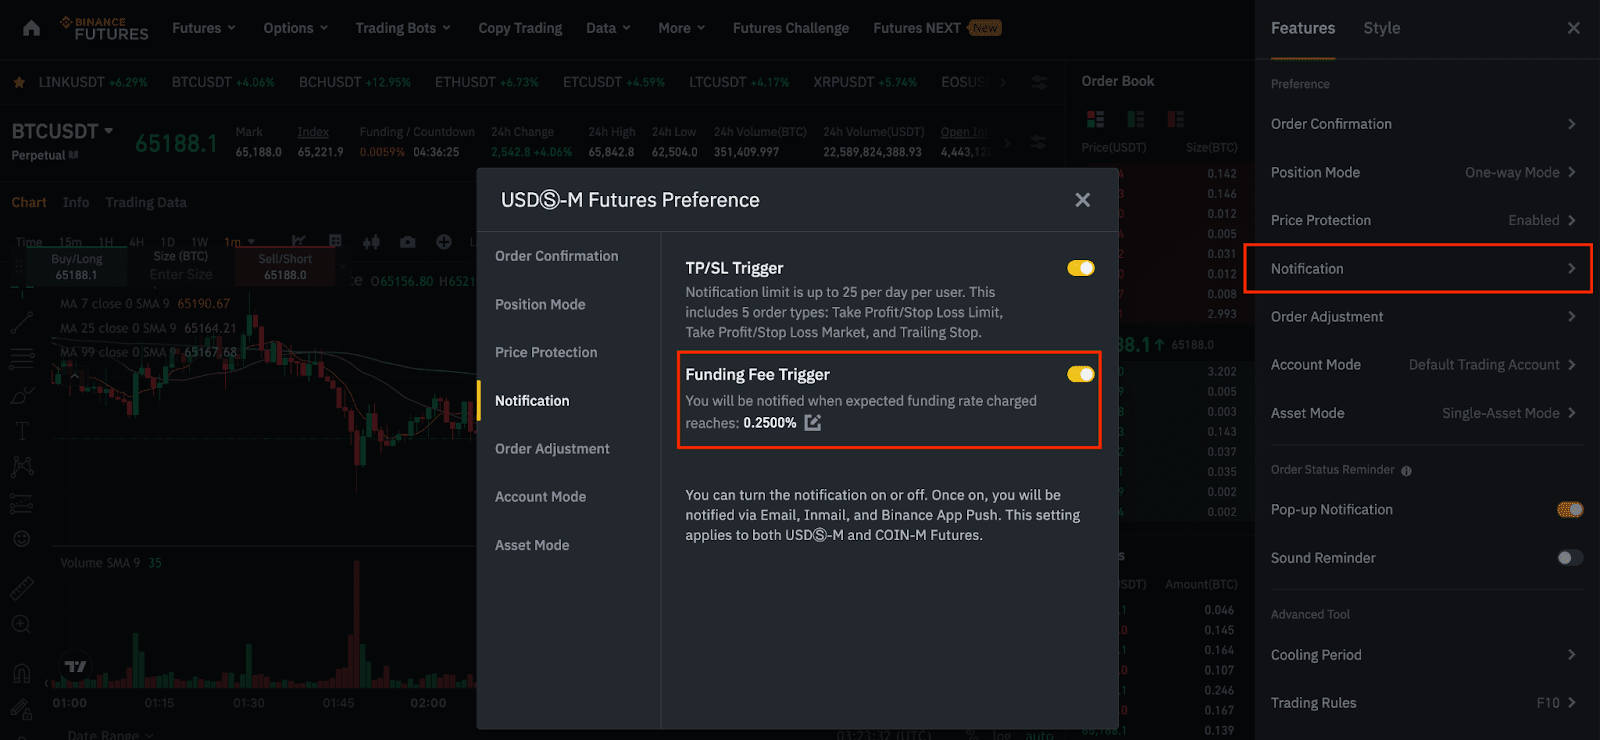
Task: Show only buy orders in Order Book
Action: pos(1136,120)
